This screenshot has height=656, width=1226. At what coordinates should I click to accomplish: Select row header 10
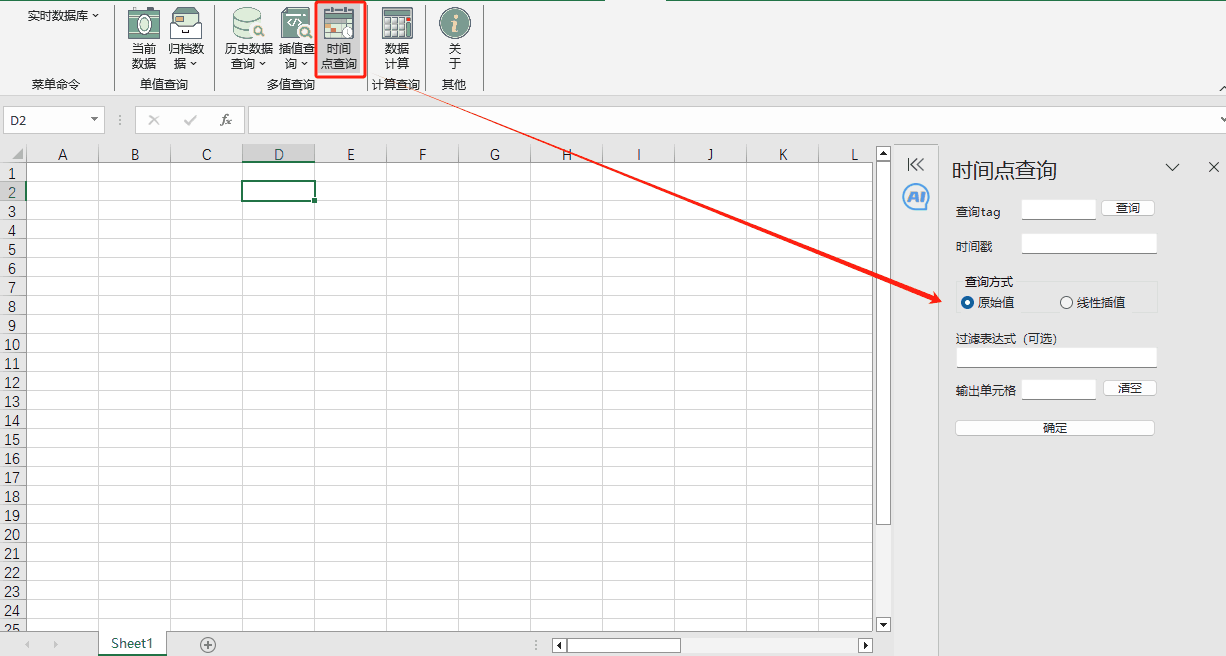click(x=12, y=344)
